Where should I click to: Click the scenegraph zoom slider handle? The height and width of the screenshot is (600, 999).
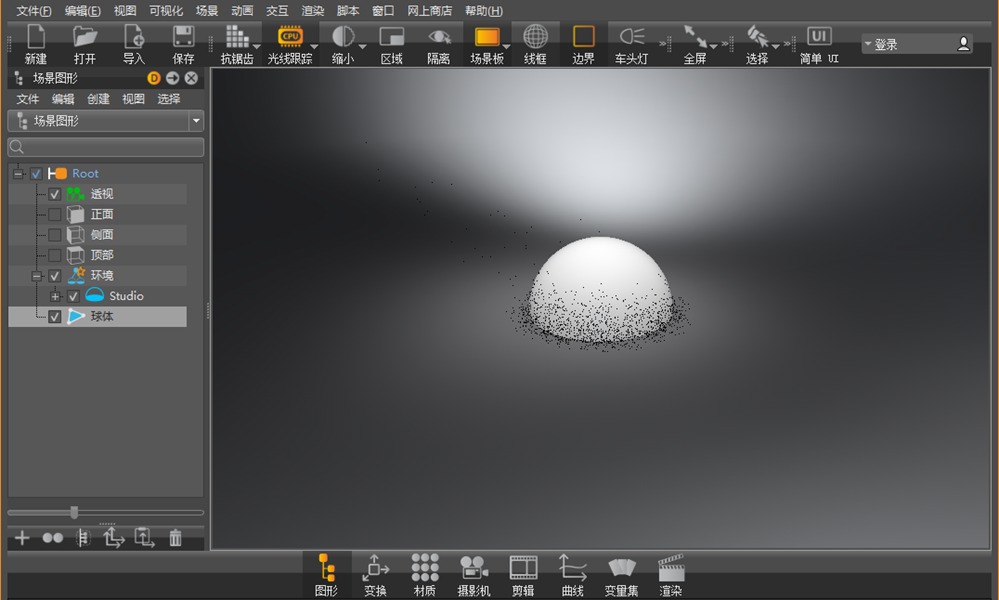tap(74, 512)
